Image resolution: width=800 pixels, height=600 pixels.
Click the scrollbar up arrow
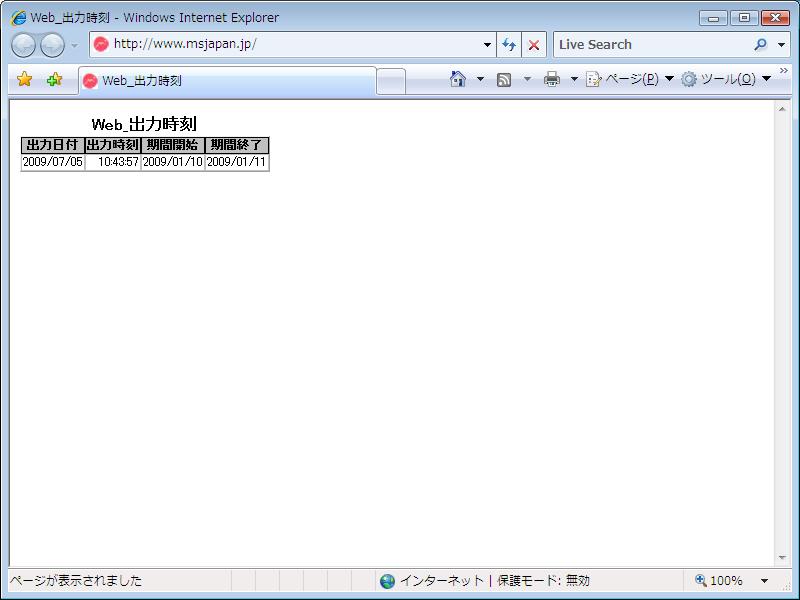click(x=782, y=109)
